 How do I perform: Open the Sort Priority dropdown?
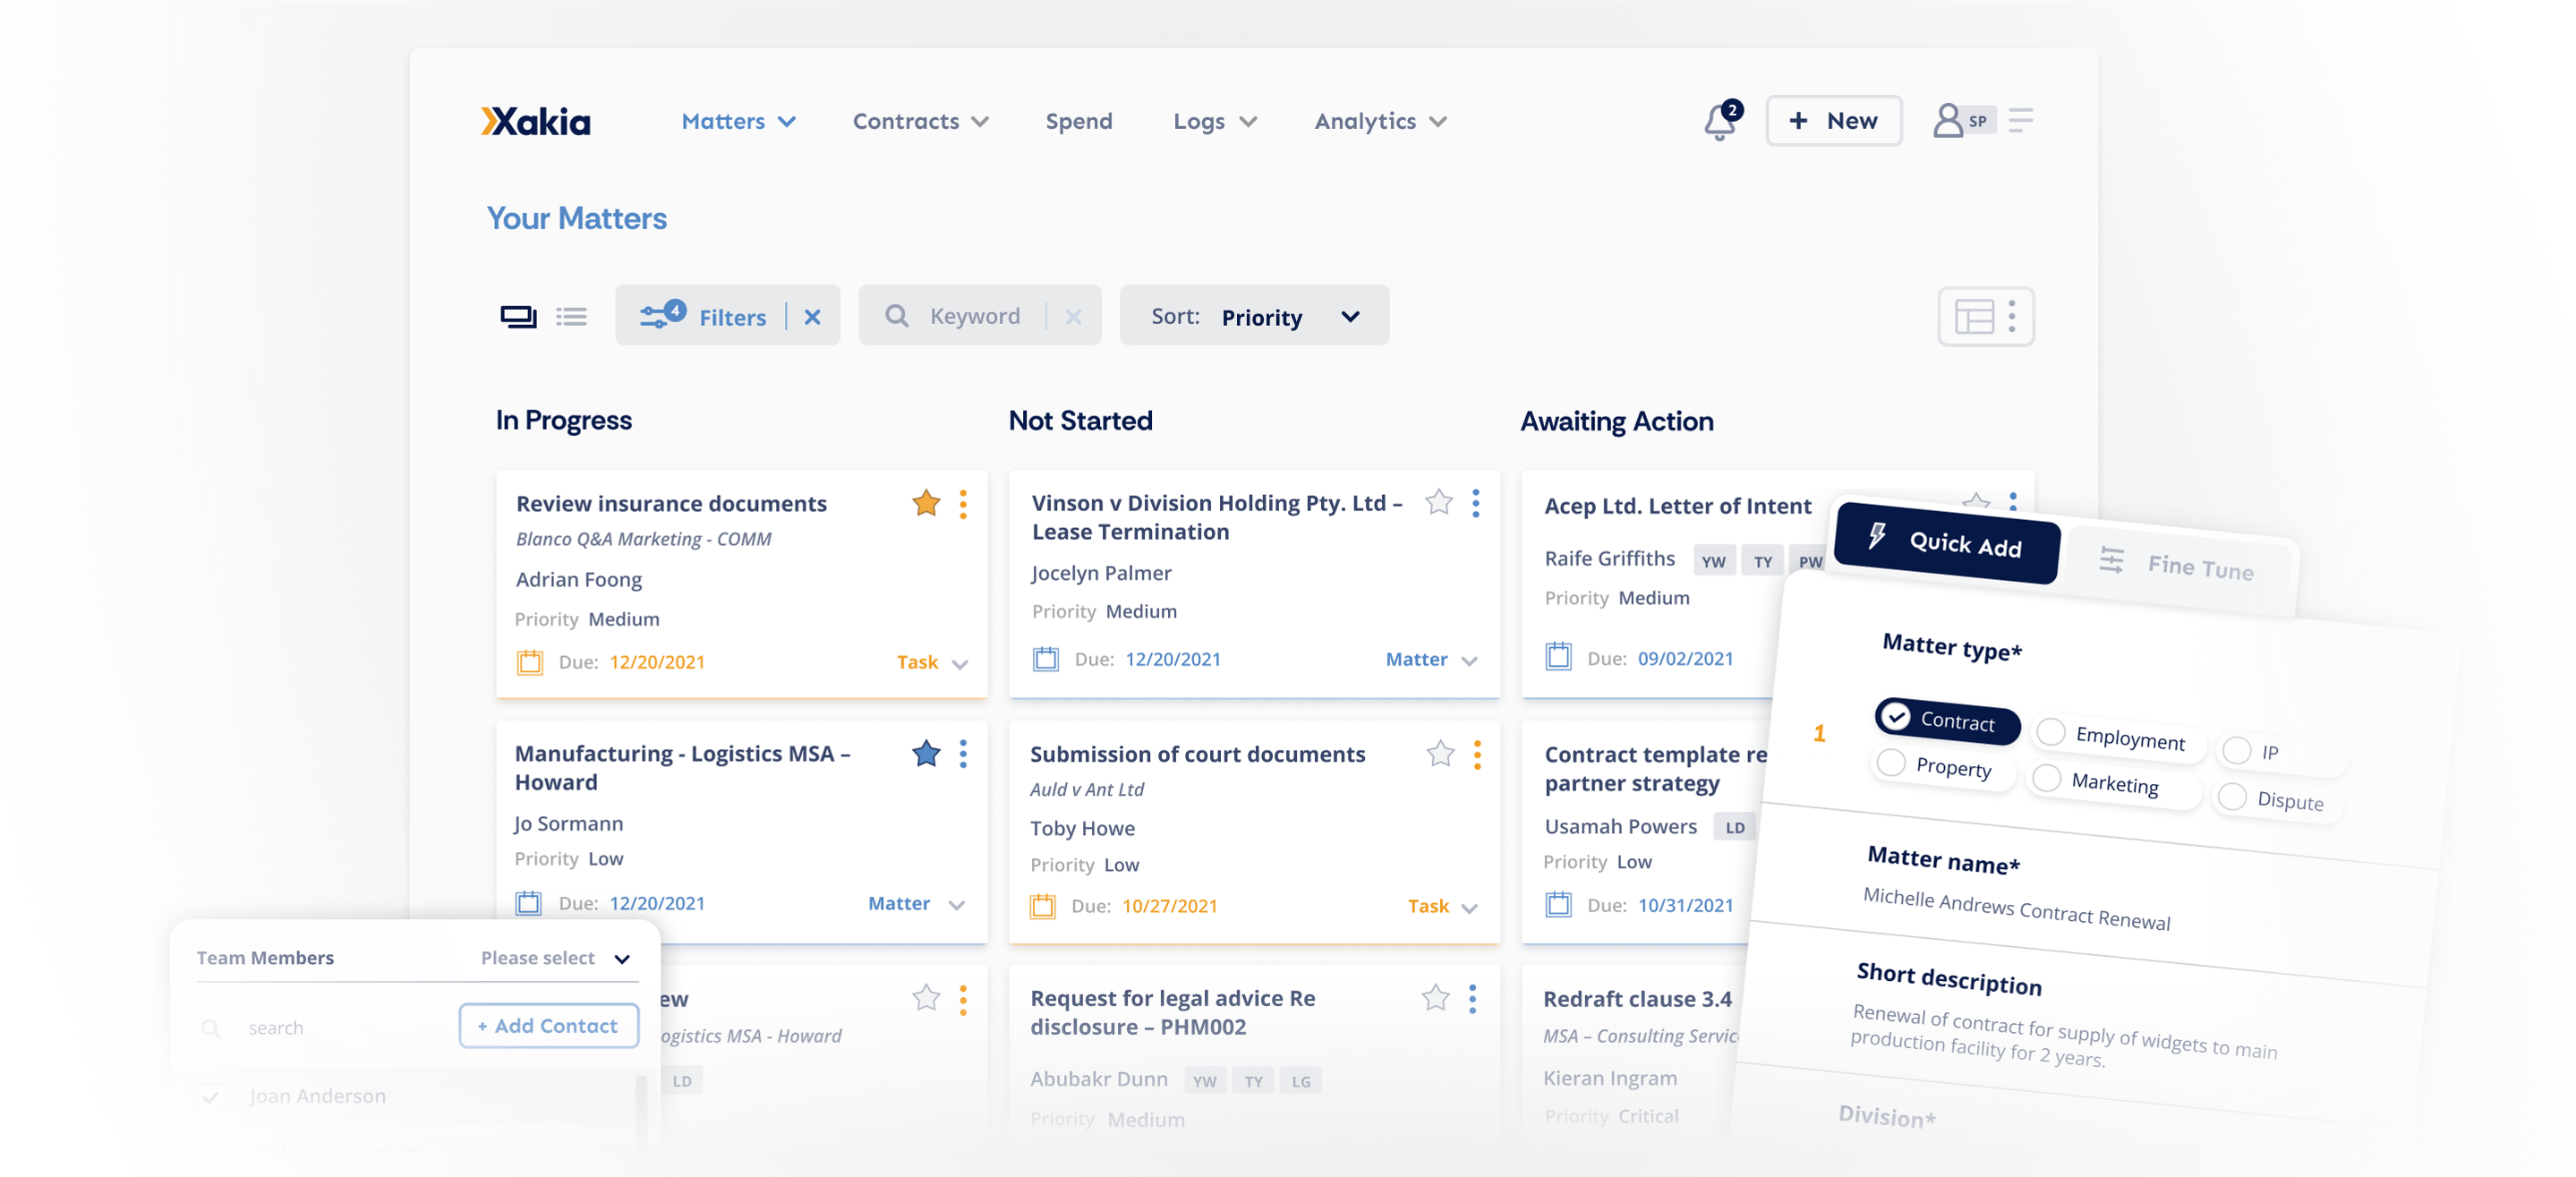(x=1254, y=317)
